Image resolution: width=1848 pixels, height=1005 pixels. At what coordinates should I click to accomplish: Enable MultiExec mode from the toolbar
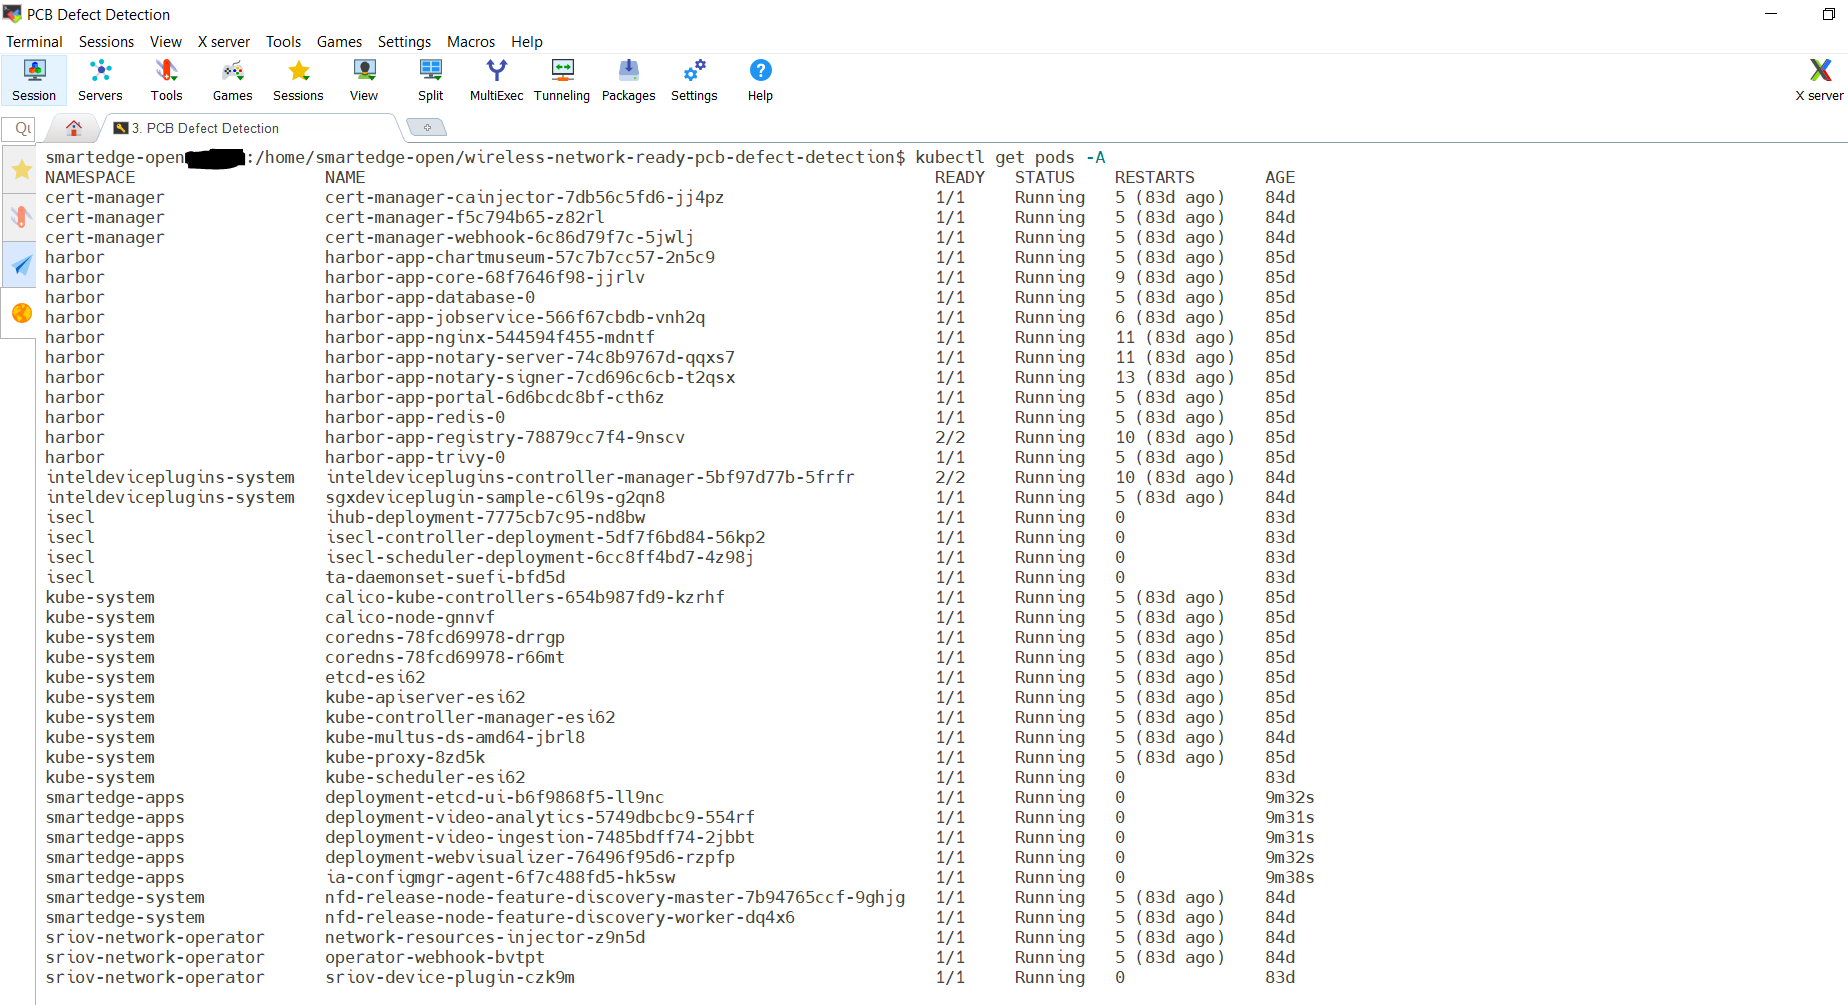(496, 80)
